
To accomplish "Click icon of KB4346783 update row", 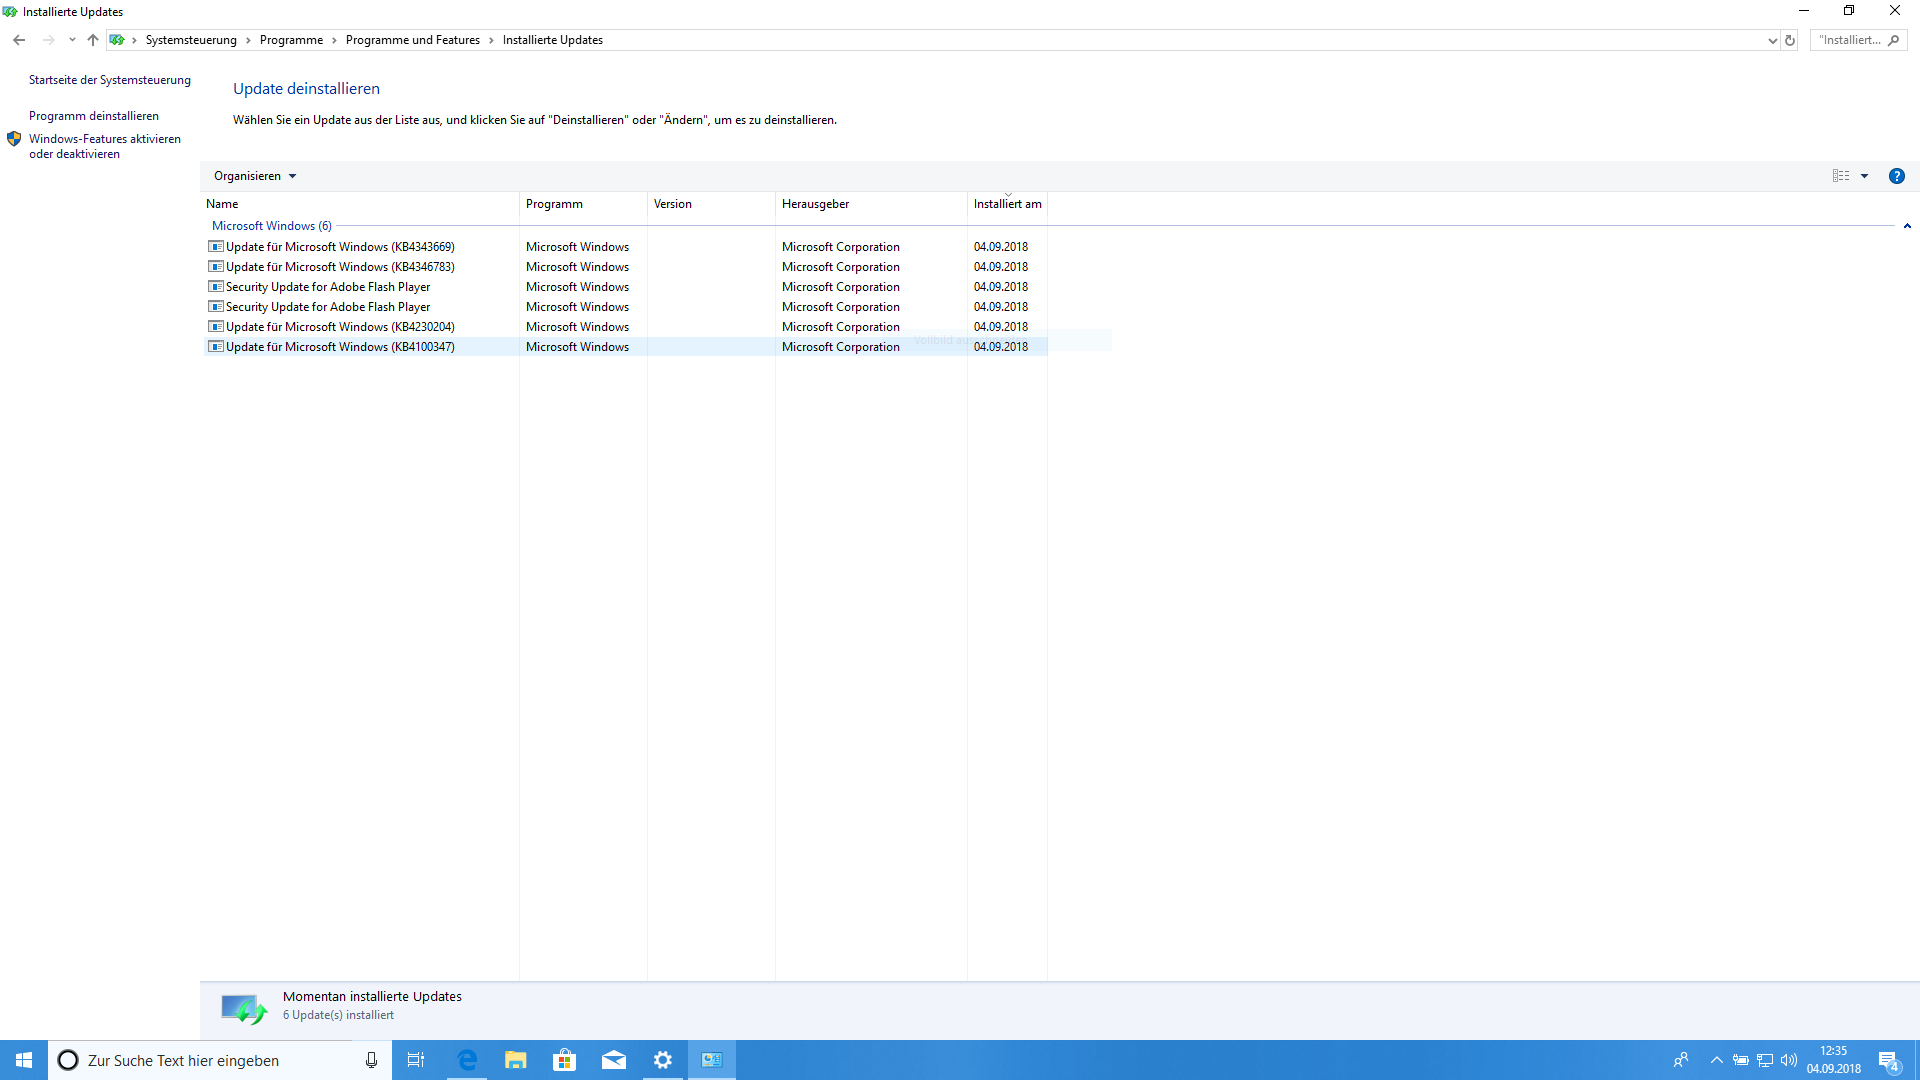I will (x=215, y=267).
